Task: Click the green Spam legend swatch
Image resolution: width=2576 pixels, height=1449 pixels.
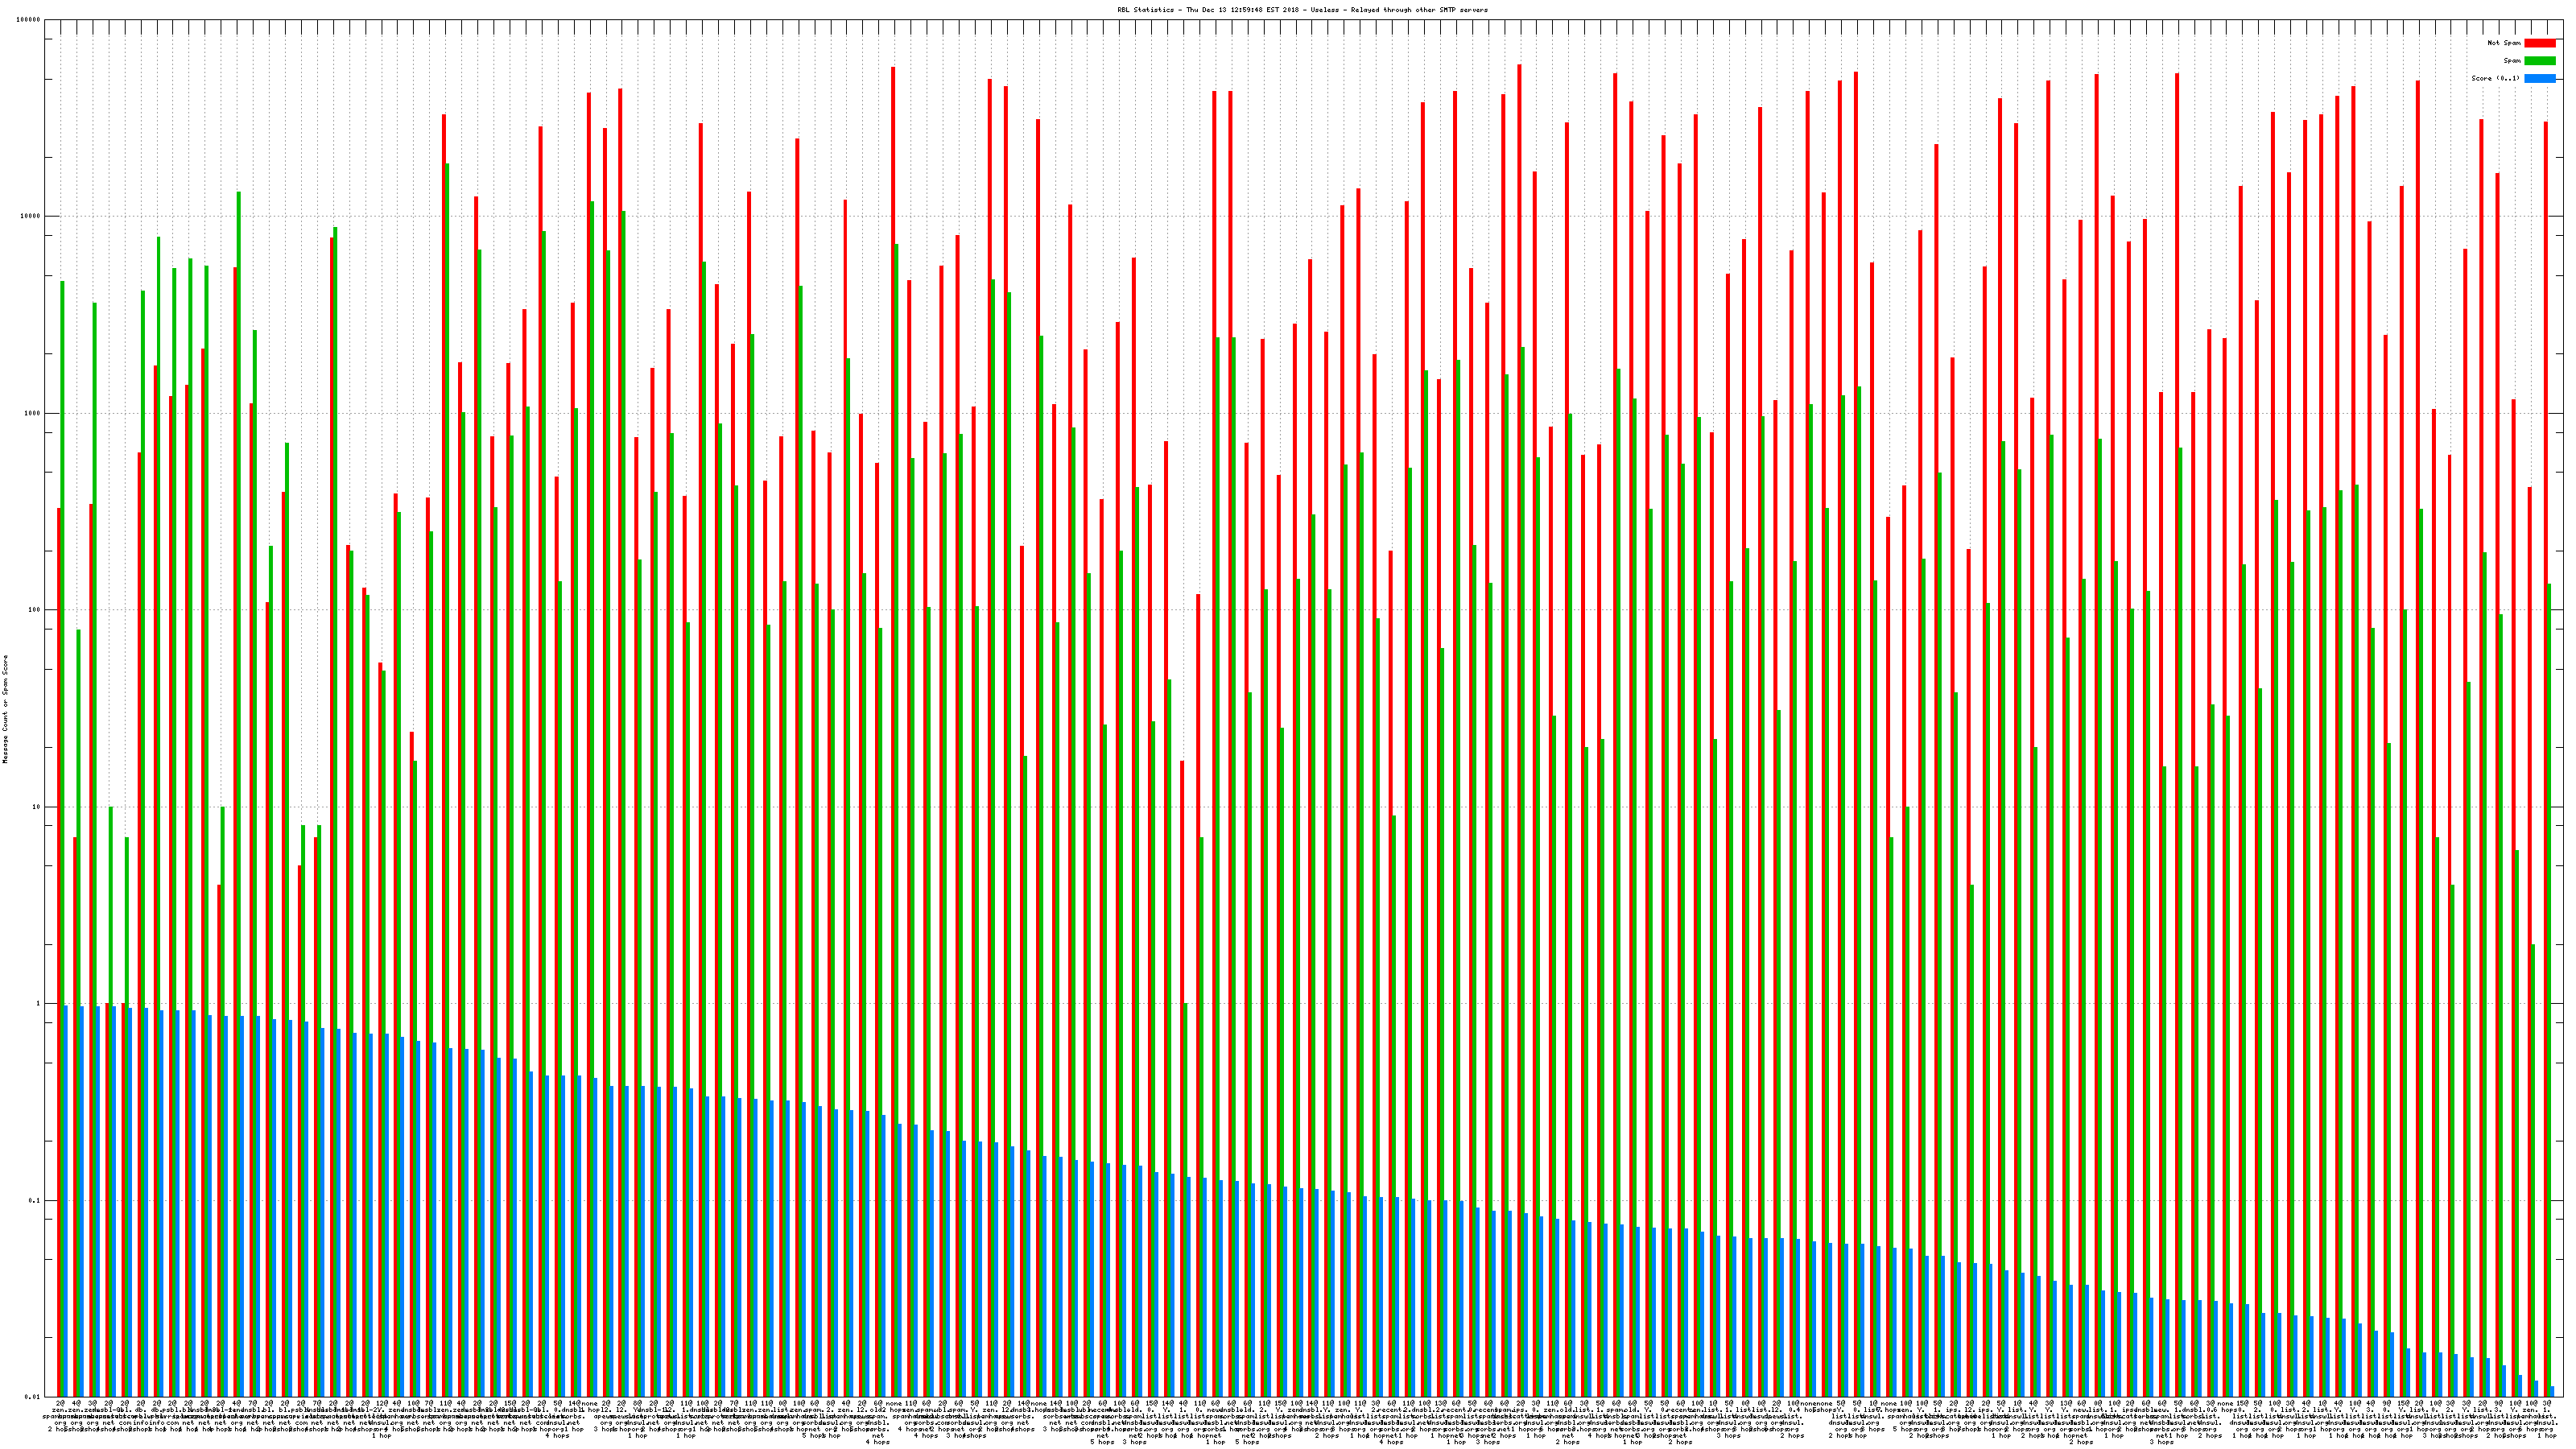Action: point(2540,61)
